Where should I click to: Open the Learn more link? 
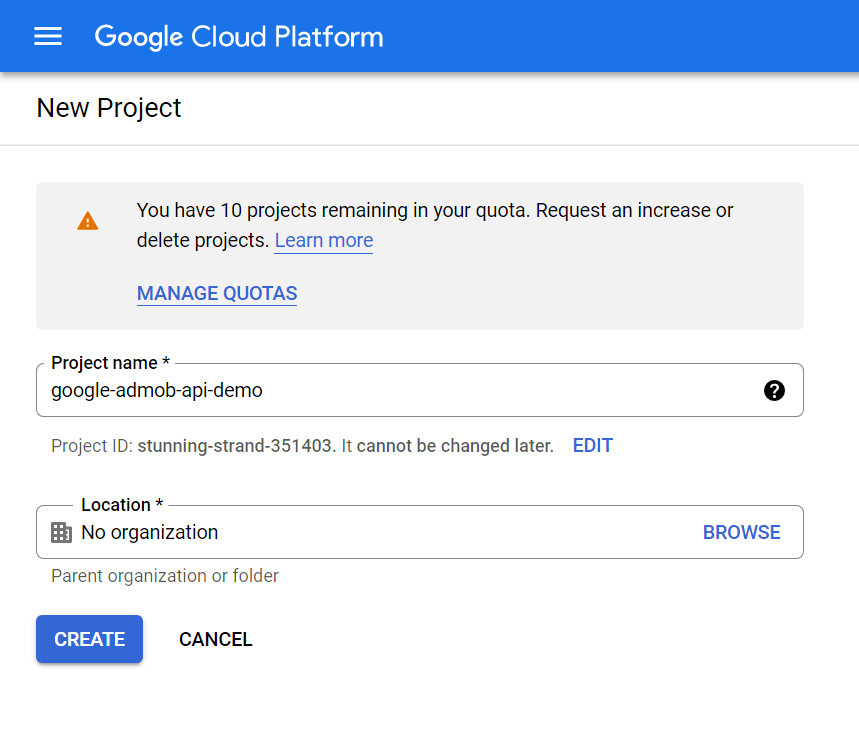(324, 240)
